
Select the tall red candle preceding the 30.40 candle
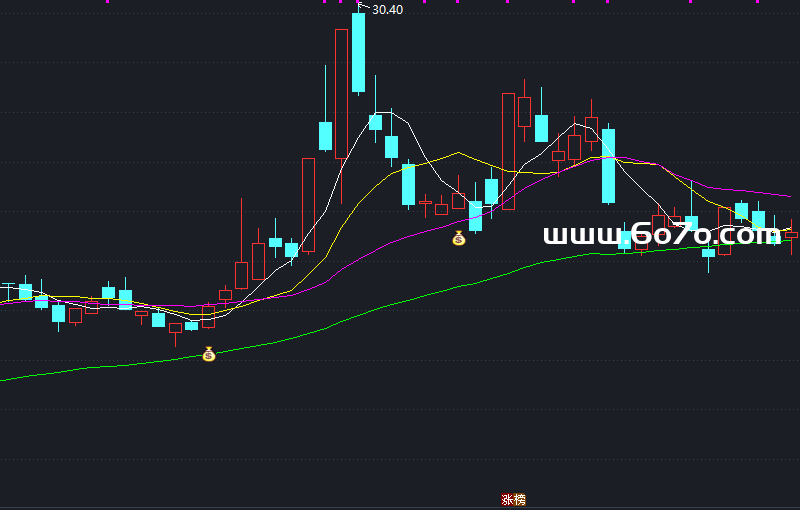coord(341,94)
